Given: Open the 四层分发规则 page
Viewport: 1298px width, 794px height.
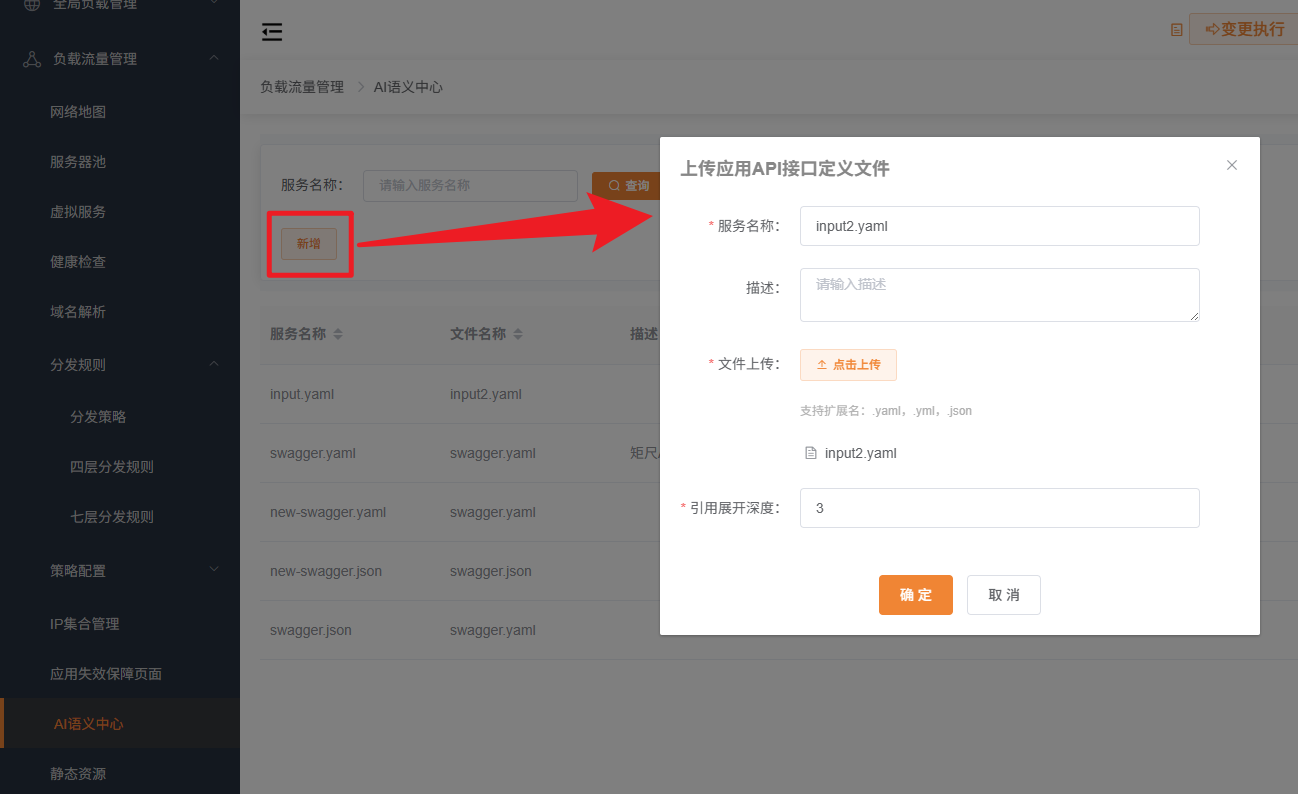Looking at the screenshot, I should [112, 467].
